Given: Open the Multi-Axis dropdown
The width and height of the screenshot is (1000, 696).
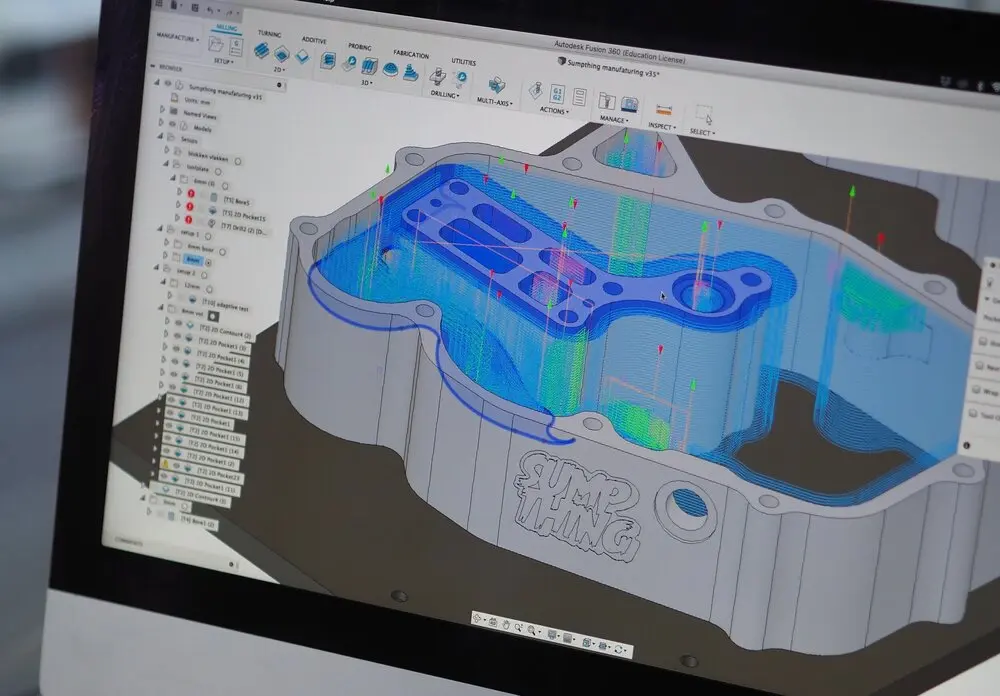Looking at the screenshot, I should pyautogui.click(x=495, y=101).
